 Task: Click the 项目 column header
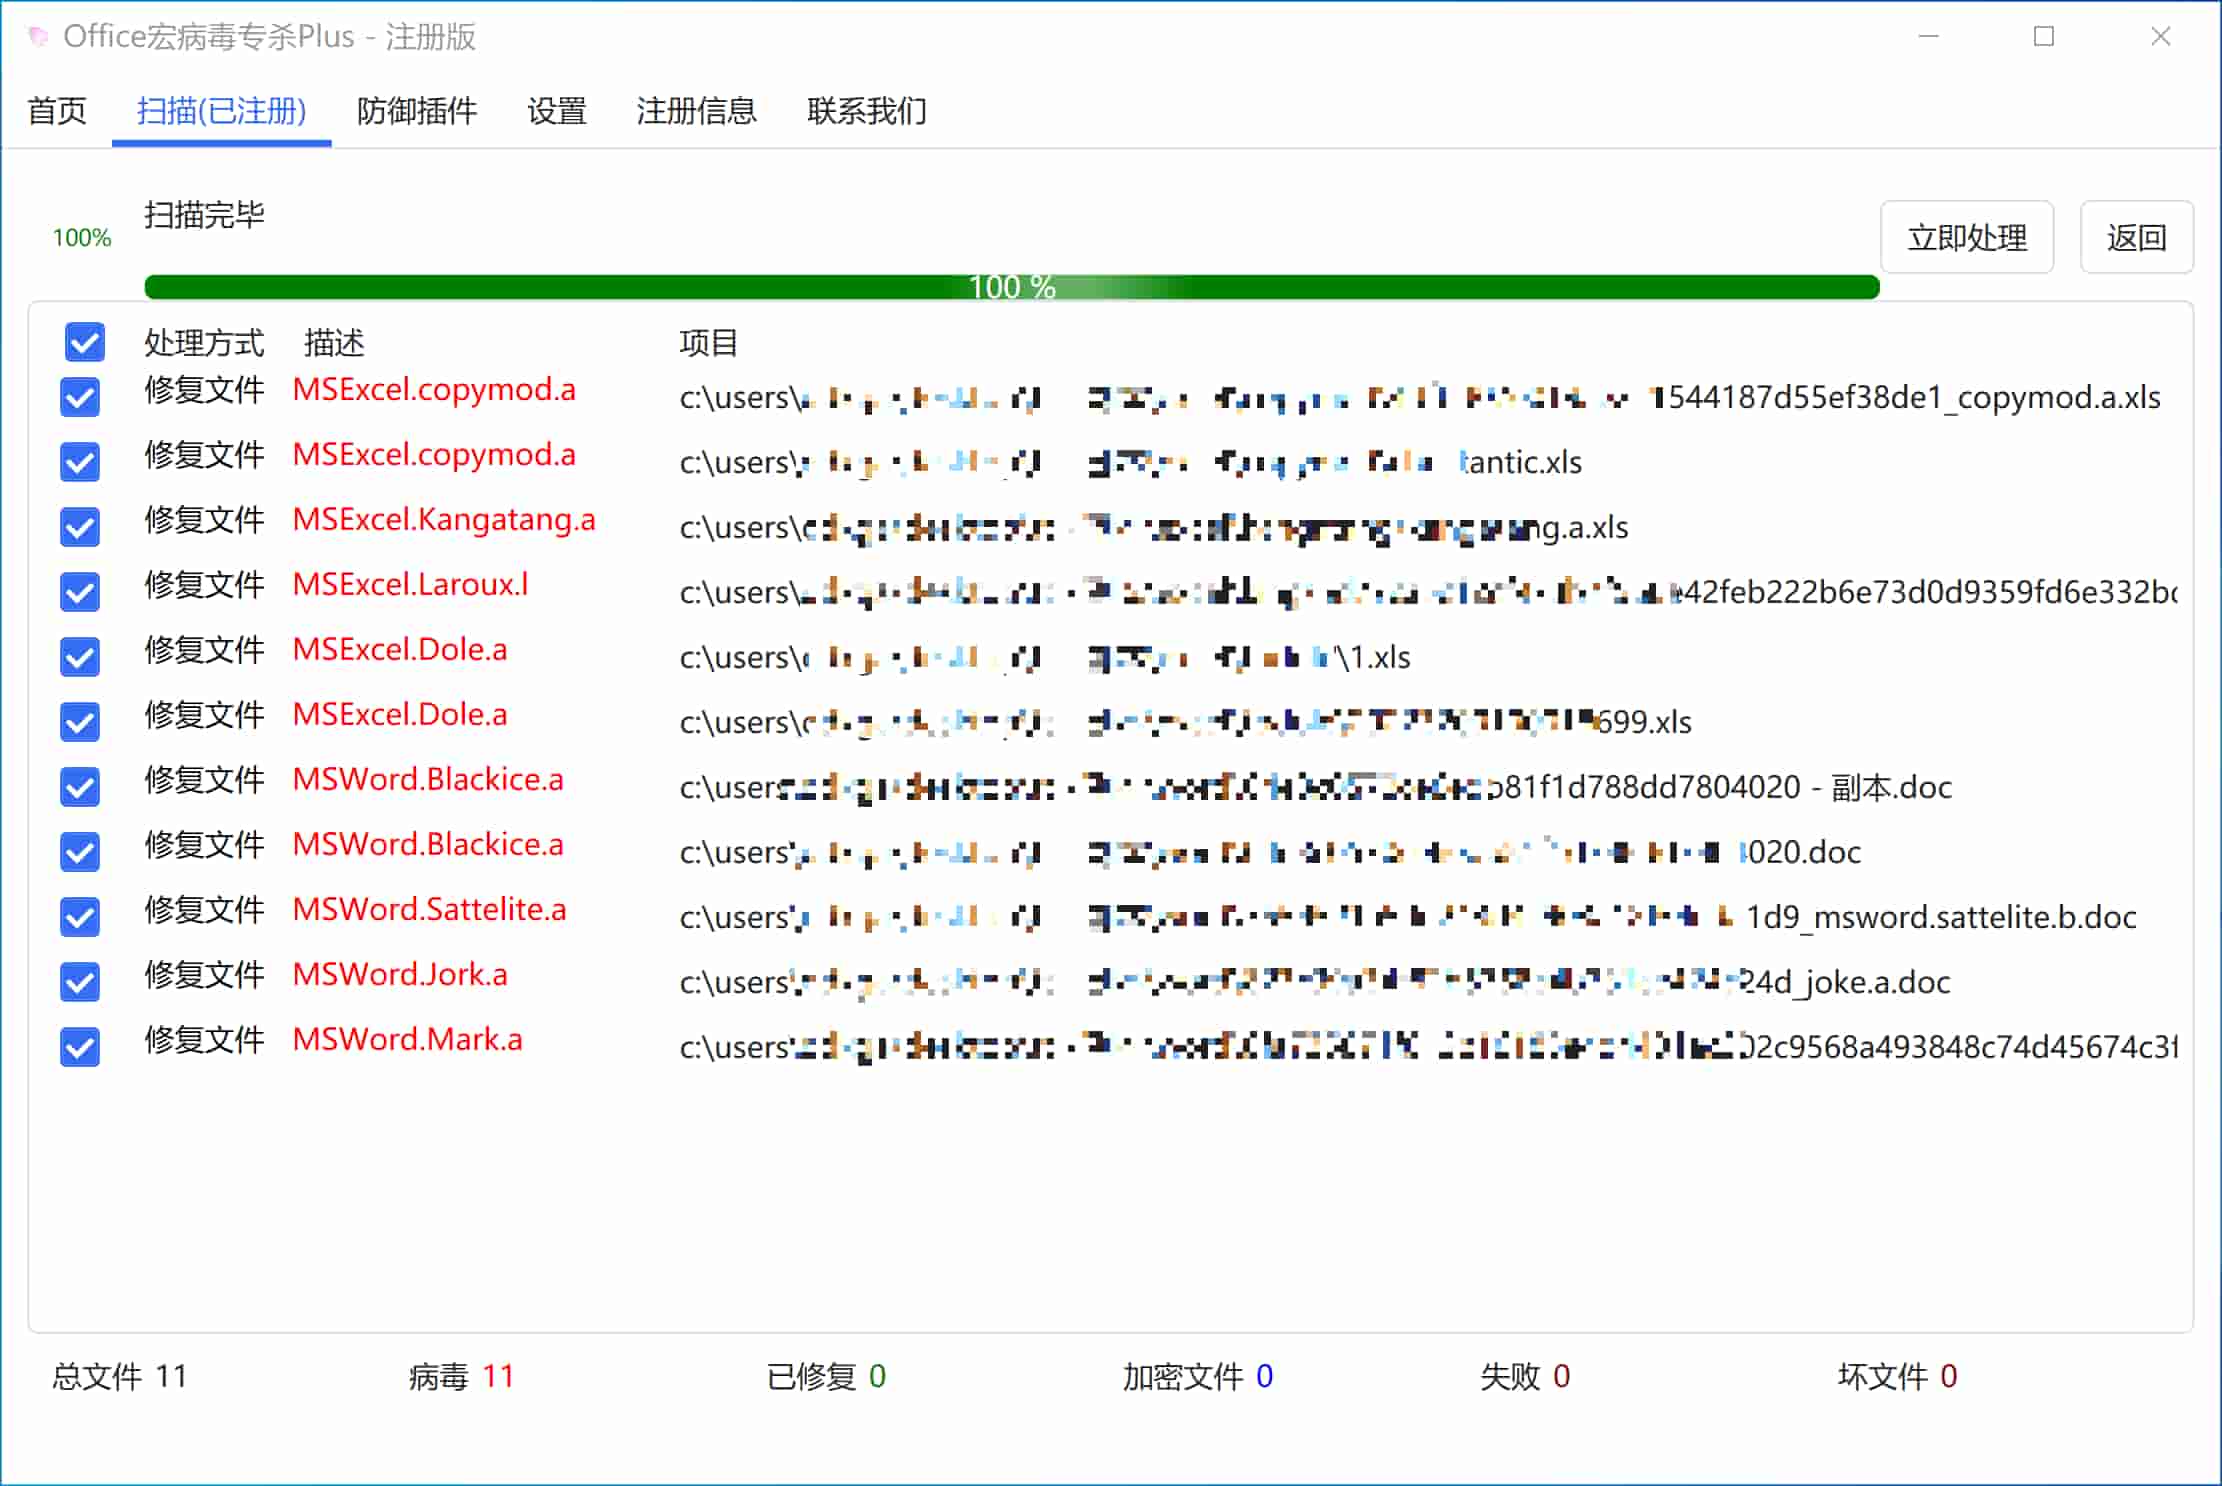(x=708, y=343)
